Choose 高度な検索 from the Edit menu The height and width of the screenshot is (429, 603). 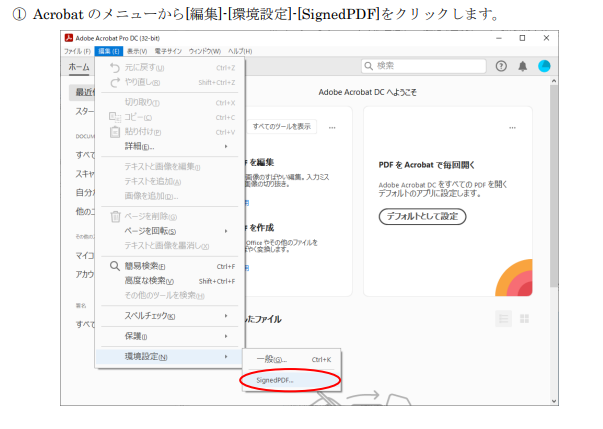click(x=170, y=281)
